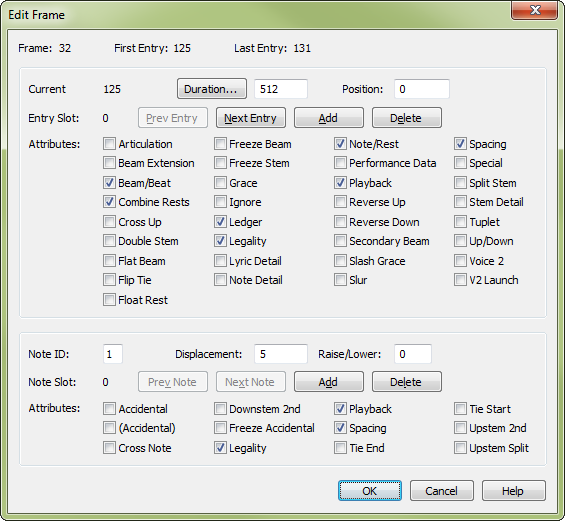Image resolution: width=565 pixels, height=521 pixels.
Task: Click the Position input field
Action: [422, 89]
